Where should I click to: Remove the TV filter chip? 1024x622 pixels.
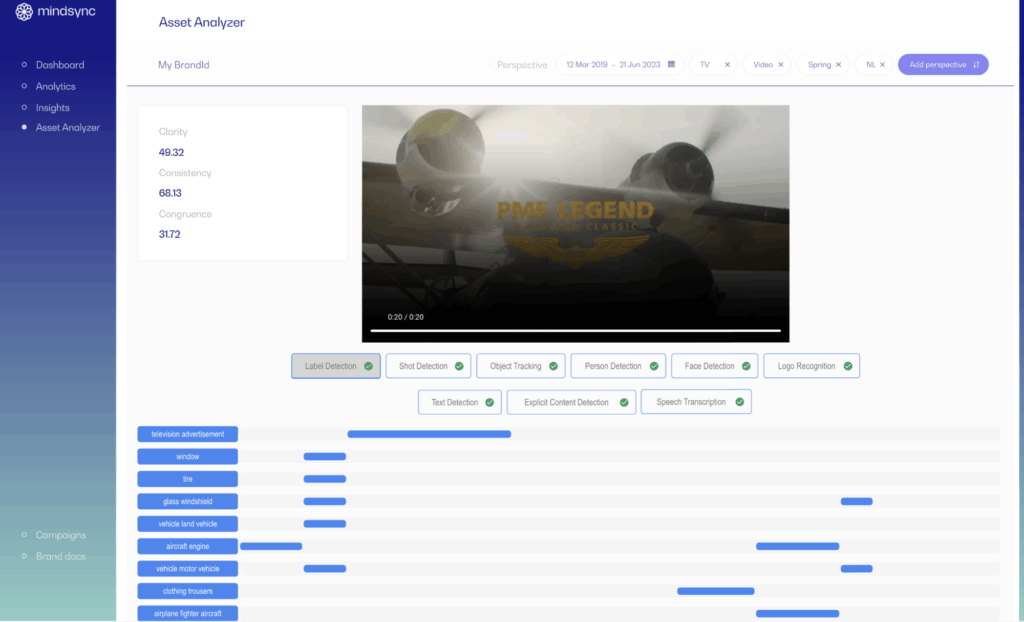click(727, 65)
